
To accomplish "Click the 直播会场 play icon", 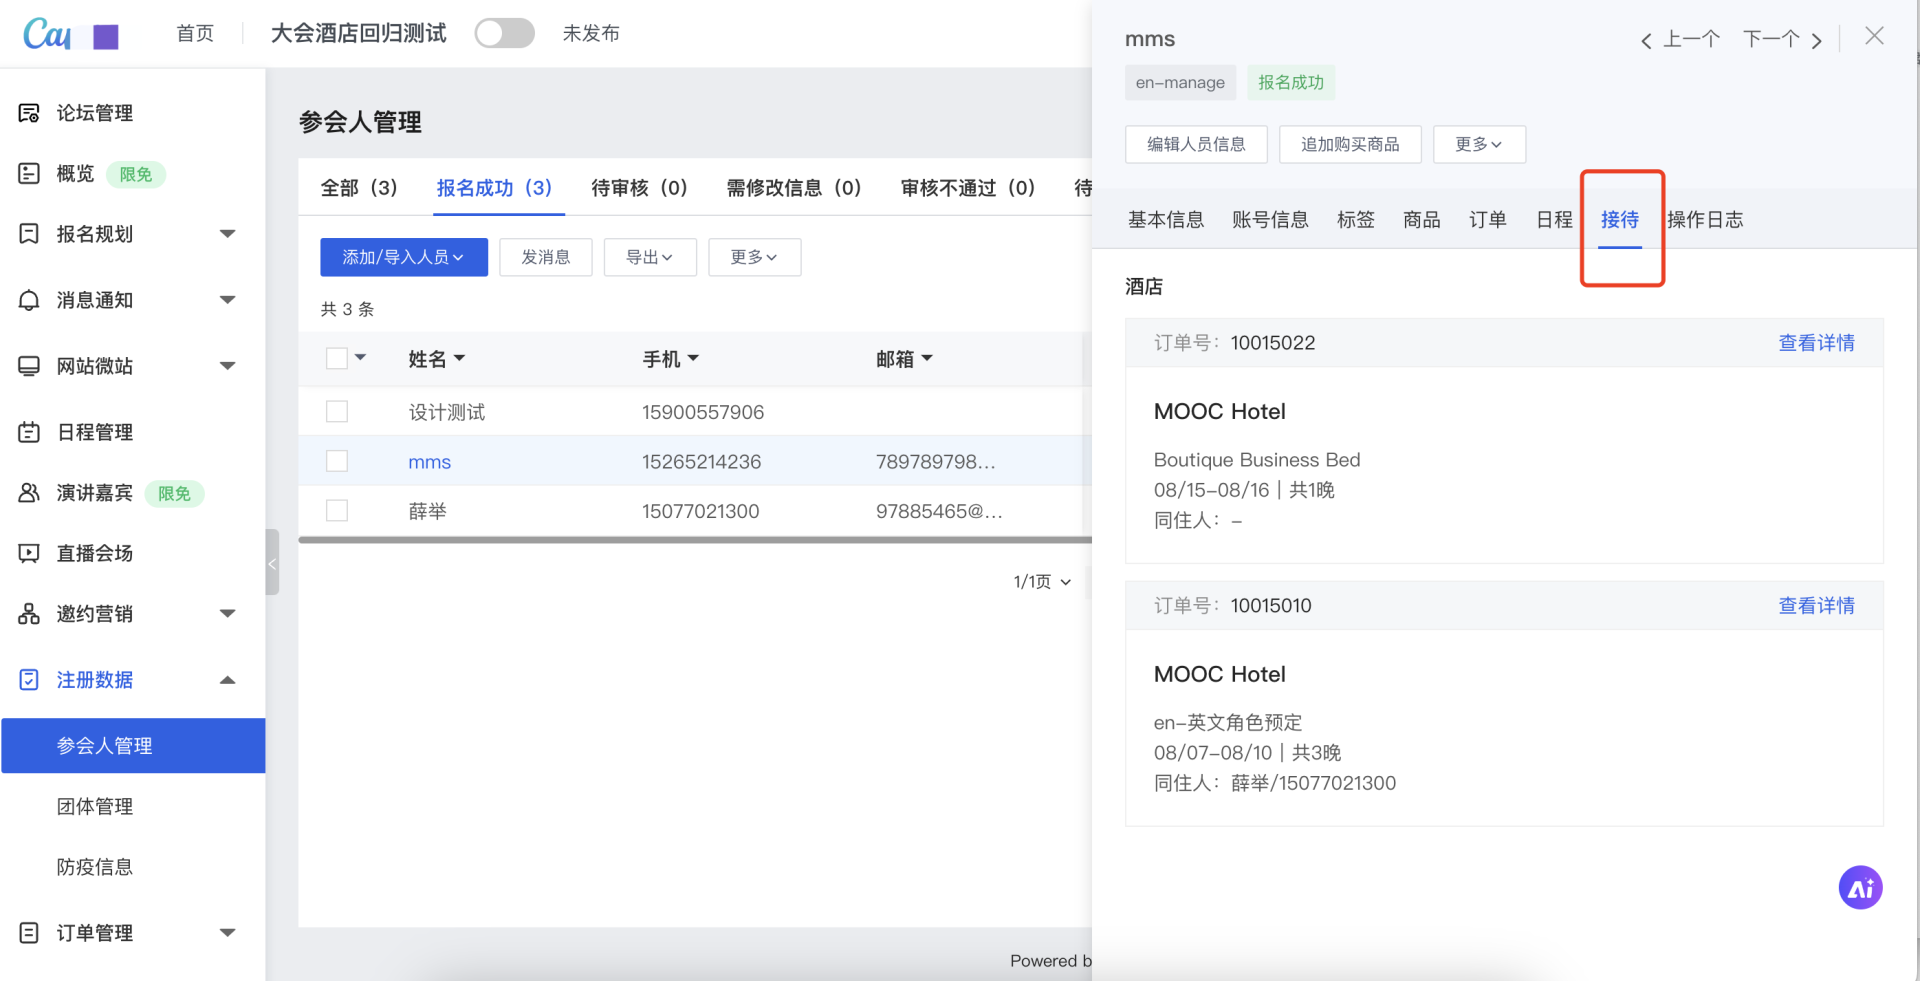I will [29, 553].
